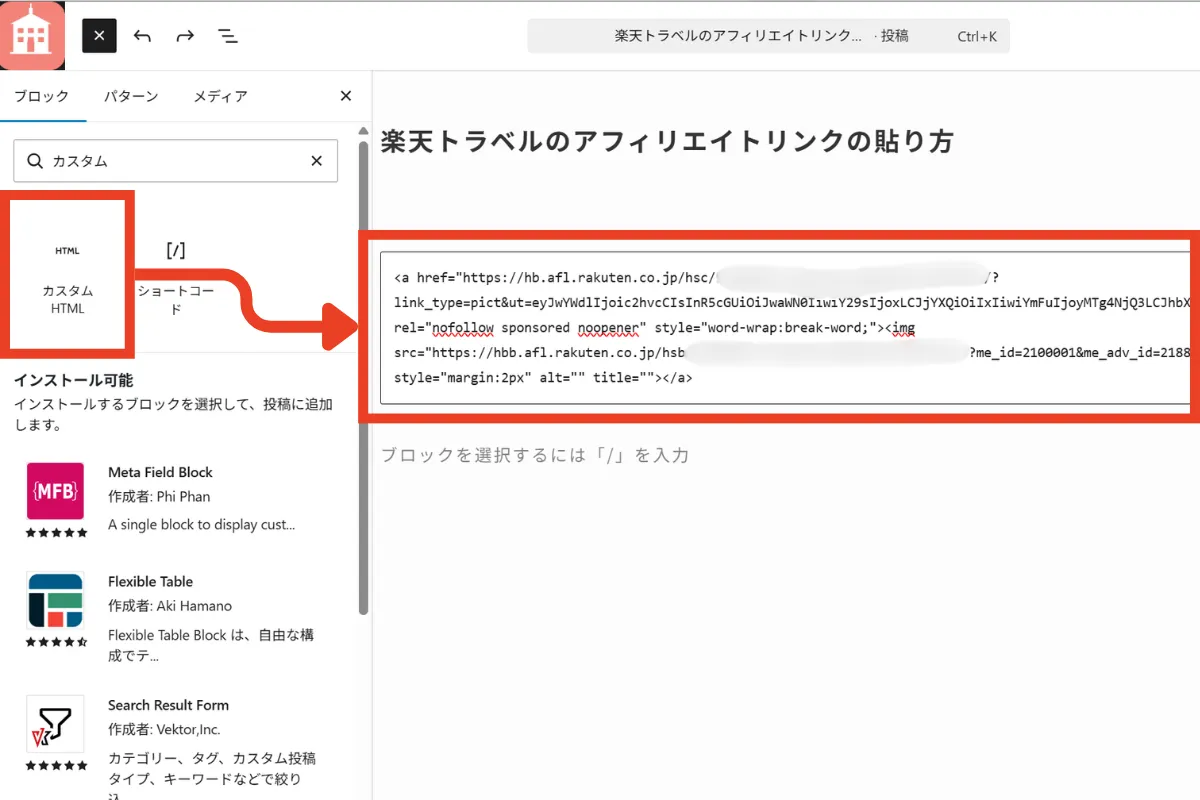The image size is (1200, 800).
Task: Select the Flexible Table plugin icon
Action: click(55, 600)
